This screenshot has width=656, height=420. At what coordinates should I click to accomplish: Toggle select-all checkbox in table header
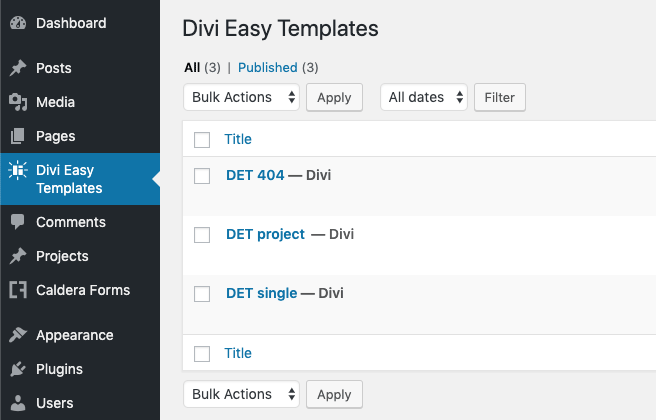click(x=202, y=139)
